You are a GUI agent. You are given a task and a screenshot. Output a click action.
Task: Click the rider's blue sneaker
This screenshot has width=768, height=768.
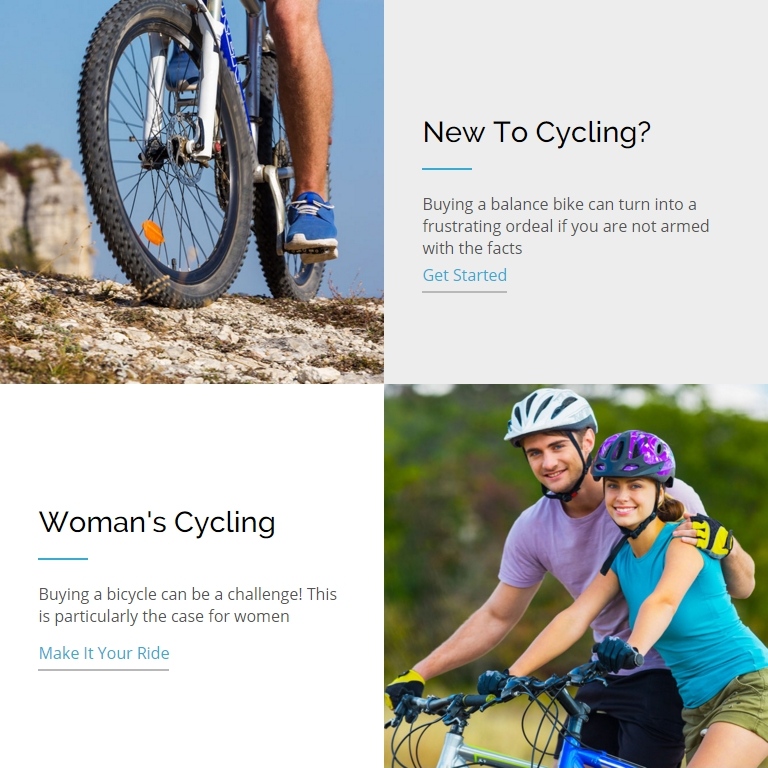coord(312,224)
